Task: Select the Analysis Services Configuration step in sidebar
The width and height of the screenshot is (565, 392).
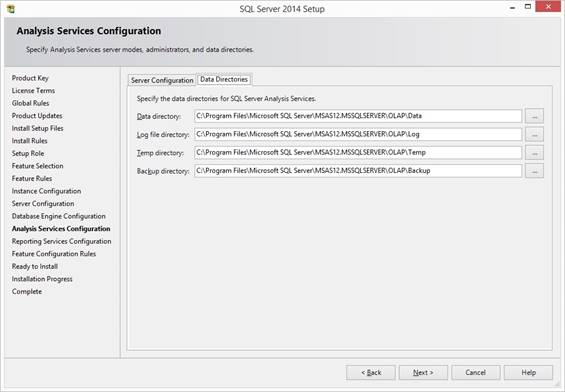Action: click(61, 229)
